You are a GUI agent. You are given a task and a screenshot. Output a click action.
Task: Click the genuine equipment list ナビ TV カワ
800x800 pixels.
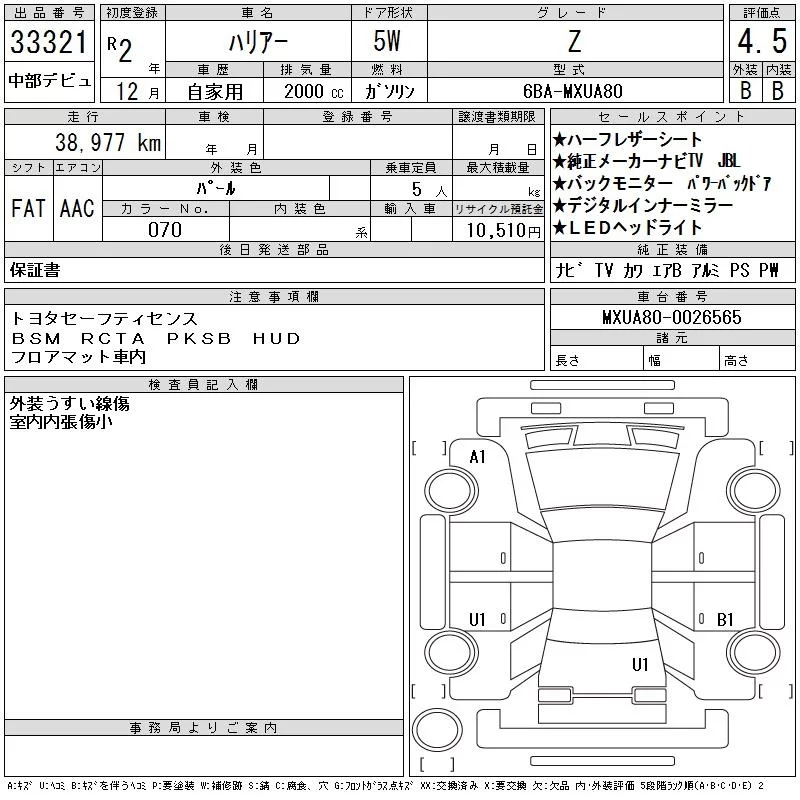(x=667, y=270)
